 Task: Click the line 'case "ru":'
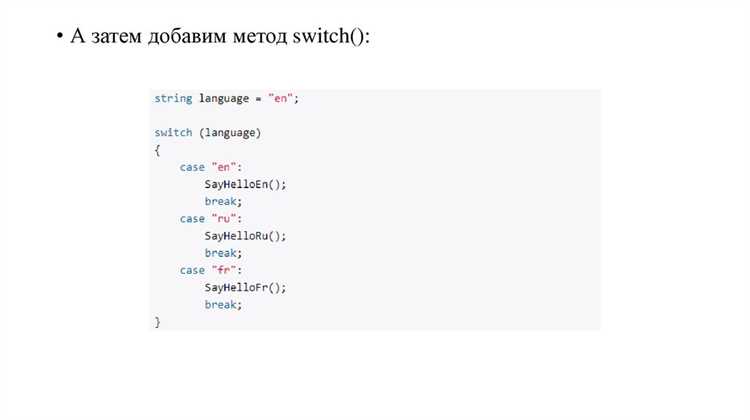point(211,219)
